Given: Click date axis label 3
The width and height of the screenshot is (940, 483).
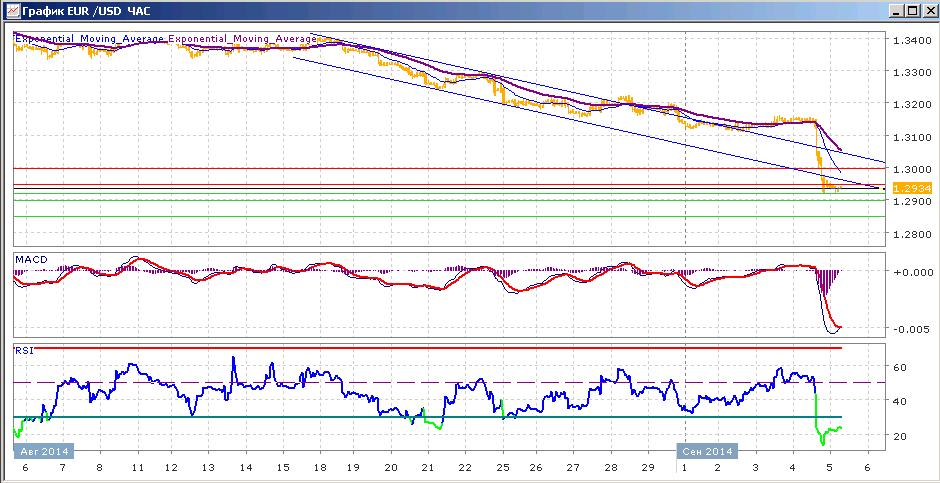Looking at the screenshot, I should [x=756, y=467].
